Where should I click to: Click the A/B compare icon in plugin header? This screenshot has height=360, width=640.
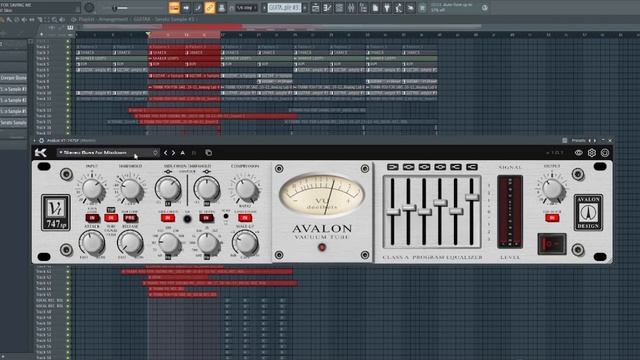(x=182, y=153)
